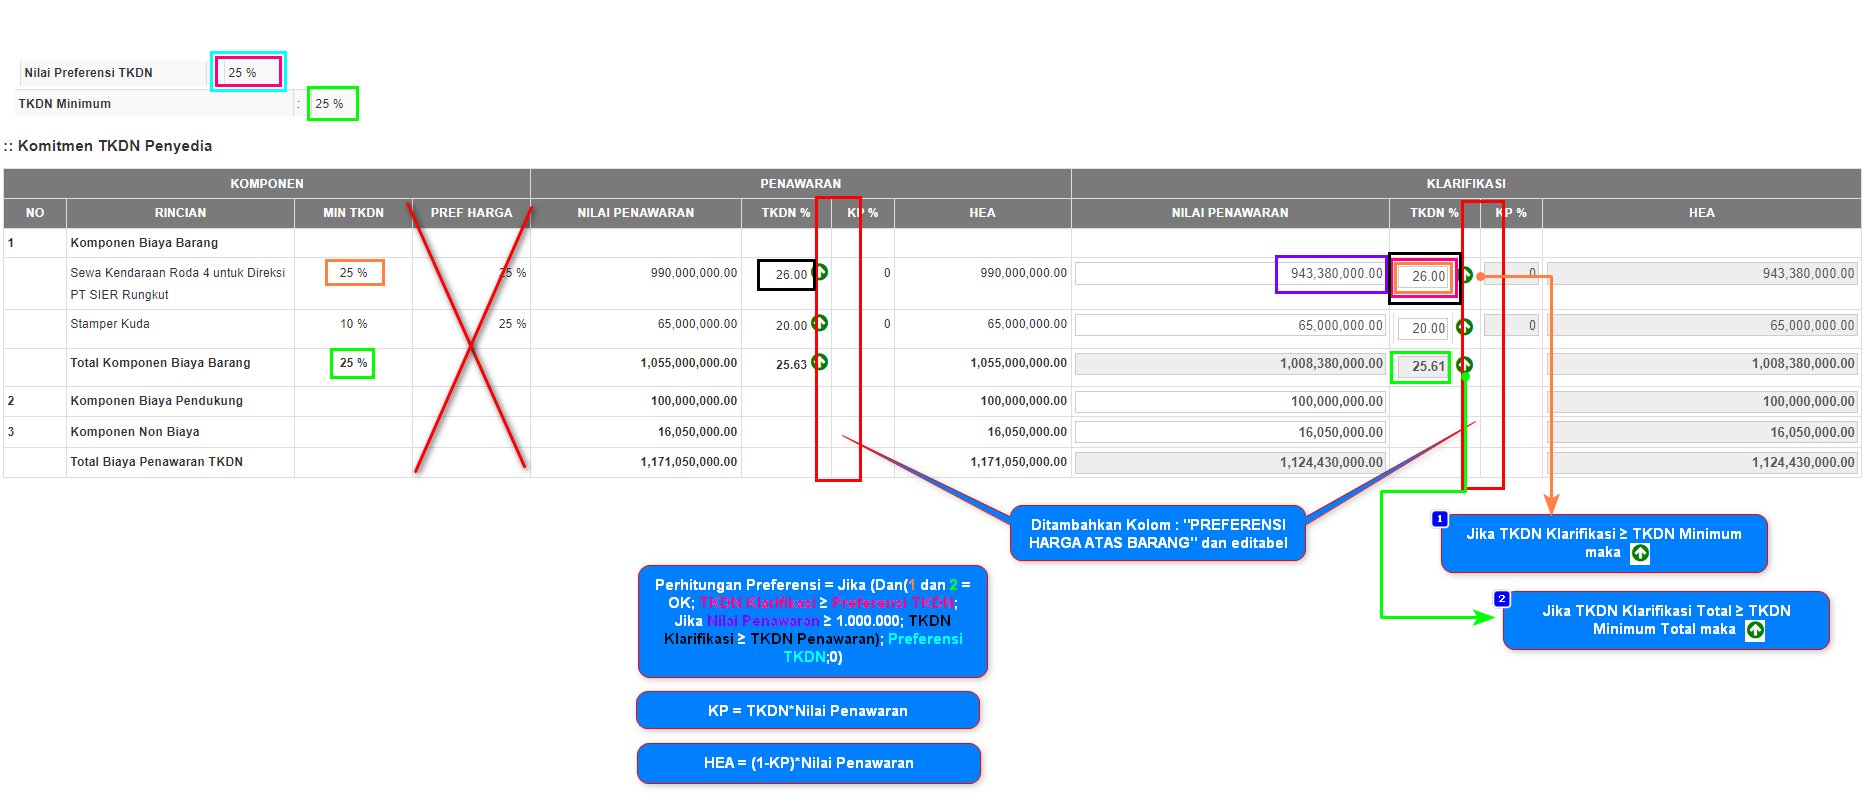Click Klarifikasi Komponen Biaya Pendukung 100,000,000.00 input
Screen dimensions: 1866x804
(x=1230, y=402)
